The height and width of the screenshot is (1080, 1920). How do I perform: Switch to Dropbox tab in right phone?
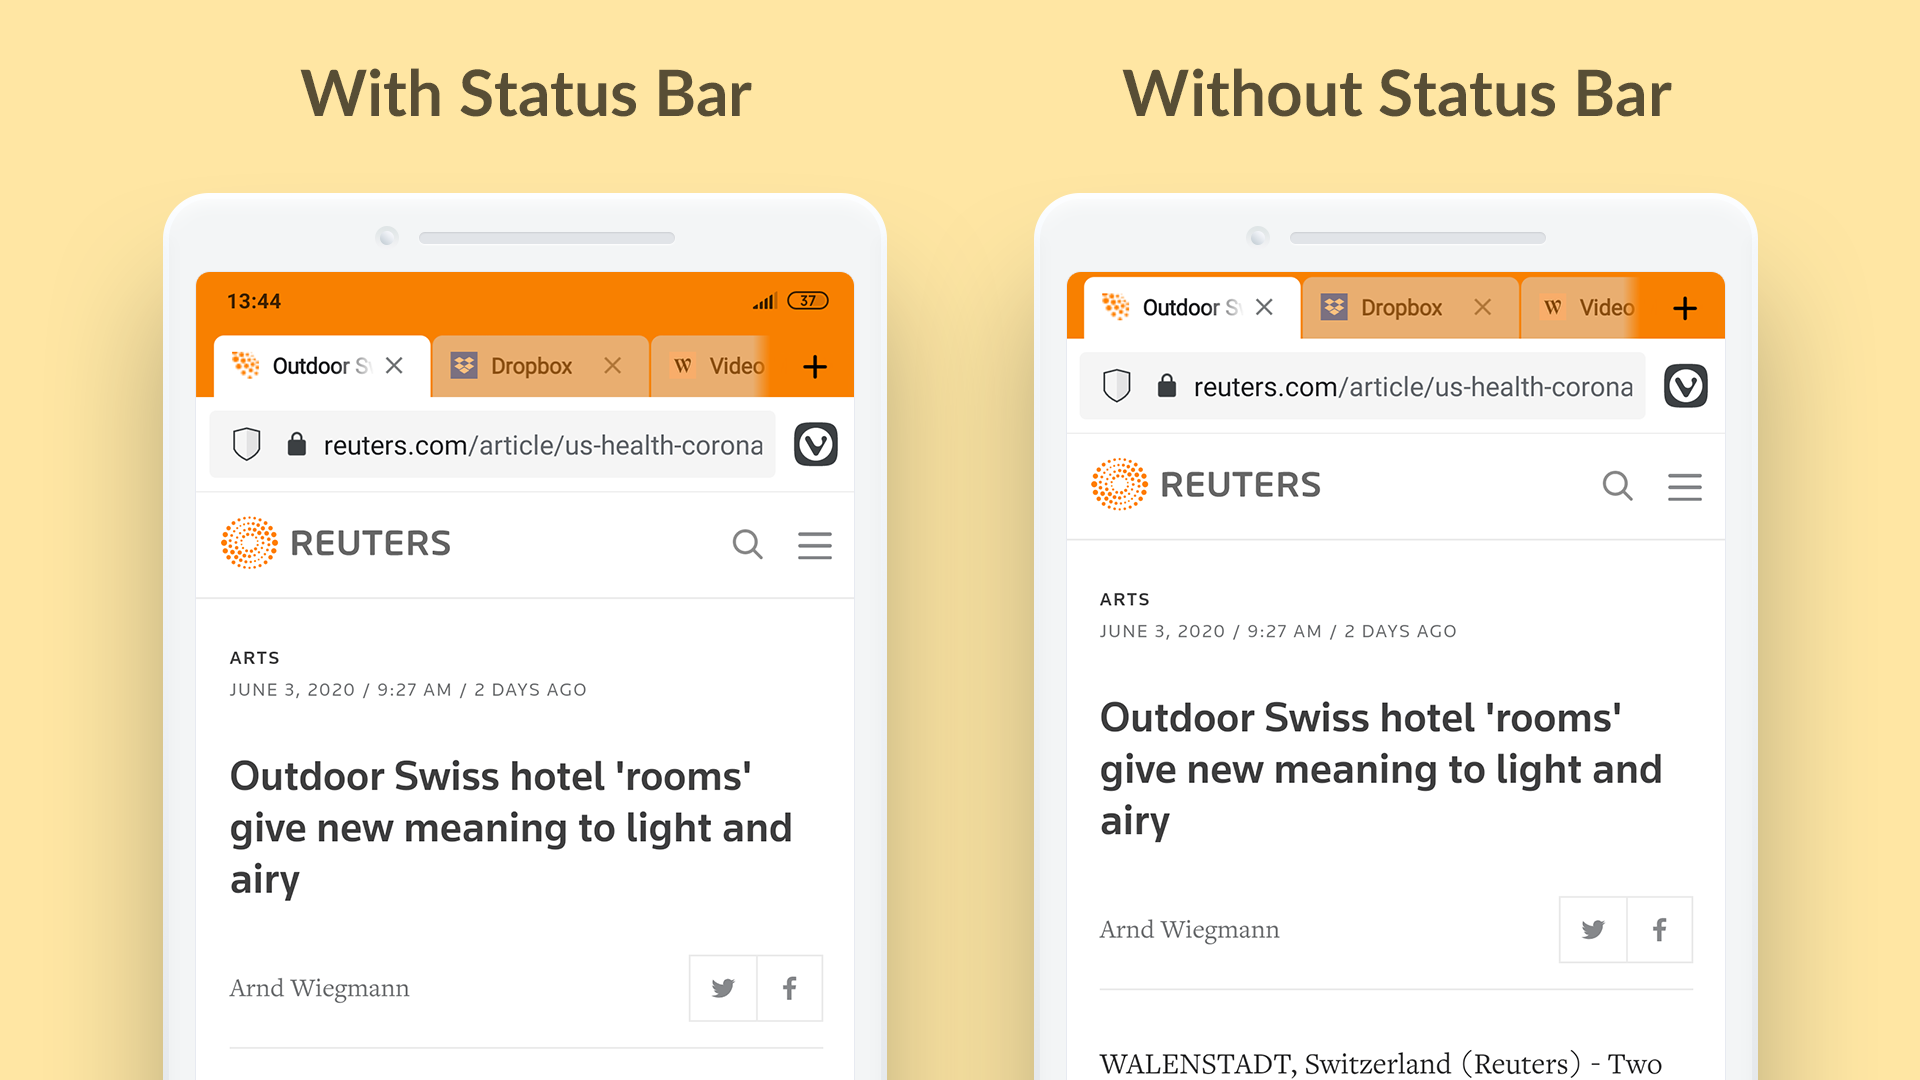click(1411, 308)
